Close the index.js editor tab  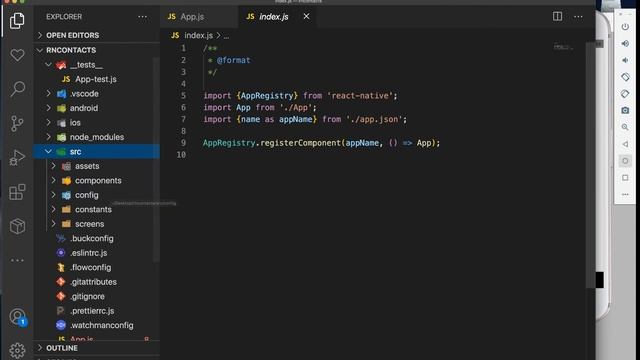(306, 16)
